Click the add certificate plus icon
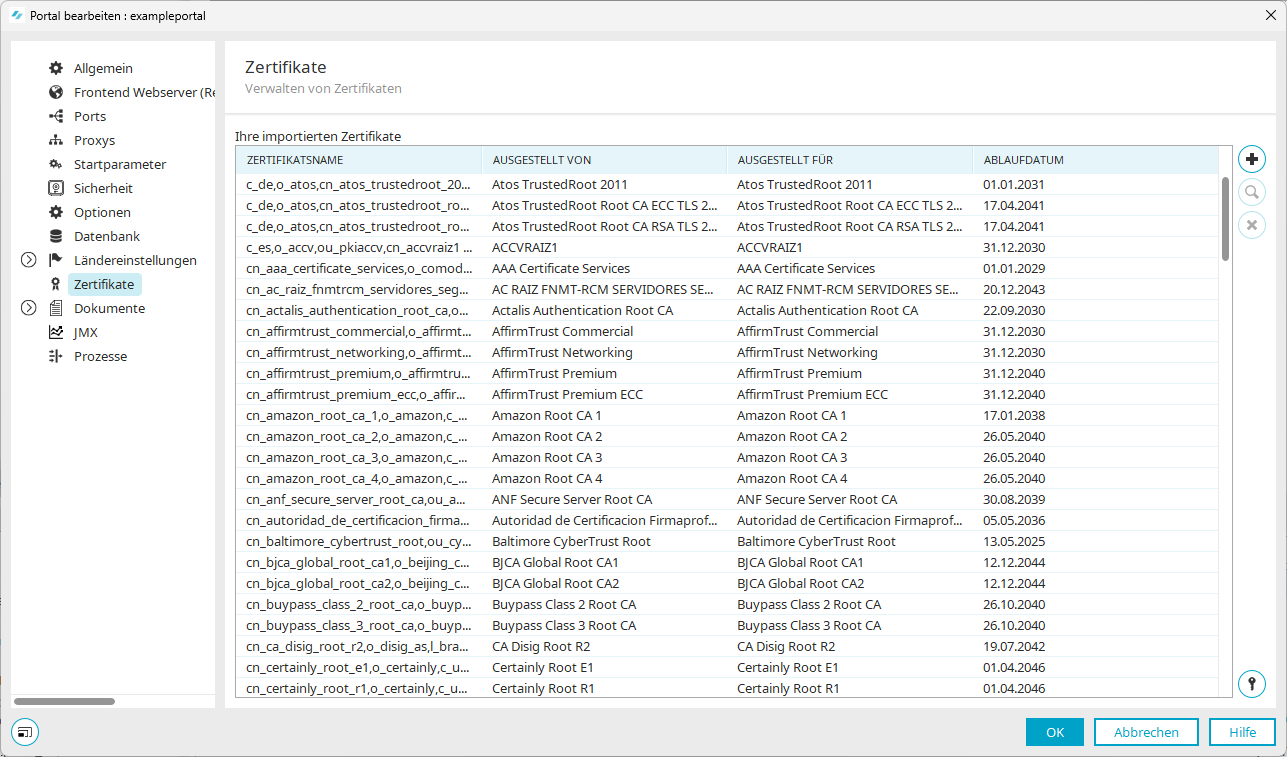The height and width of the screenshot is (757, 1287). [1251, 159]
